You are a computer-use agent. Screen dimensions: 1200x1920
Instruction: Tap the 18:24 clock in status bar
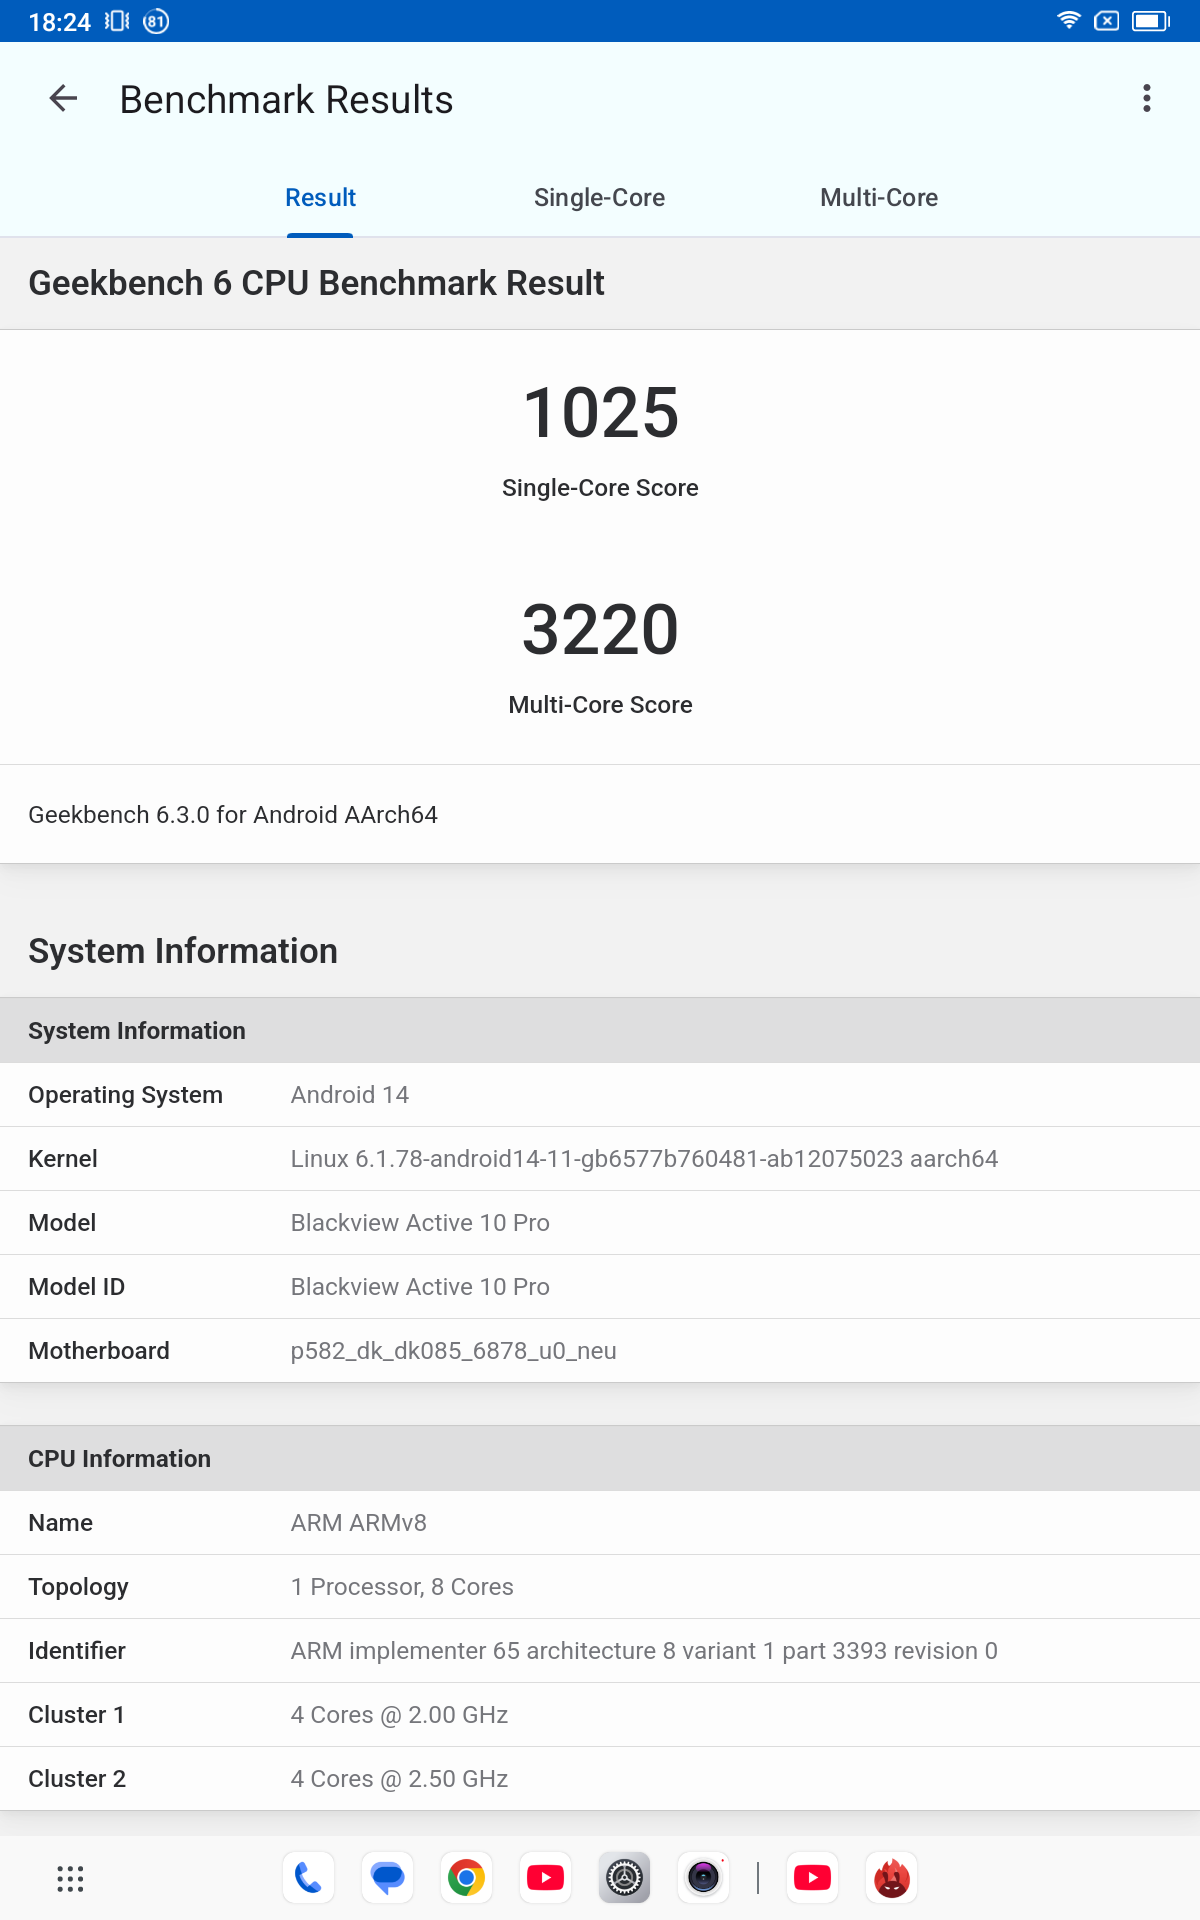(x=59, y=22)
